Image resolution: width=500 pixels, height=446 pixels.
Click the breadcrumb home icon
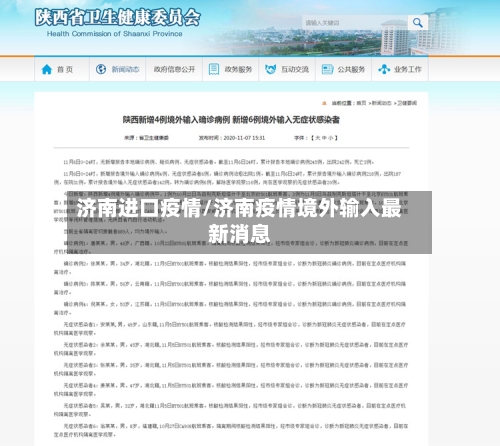click(x=324, y=103)
